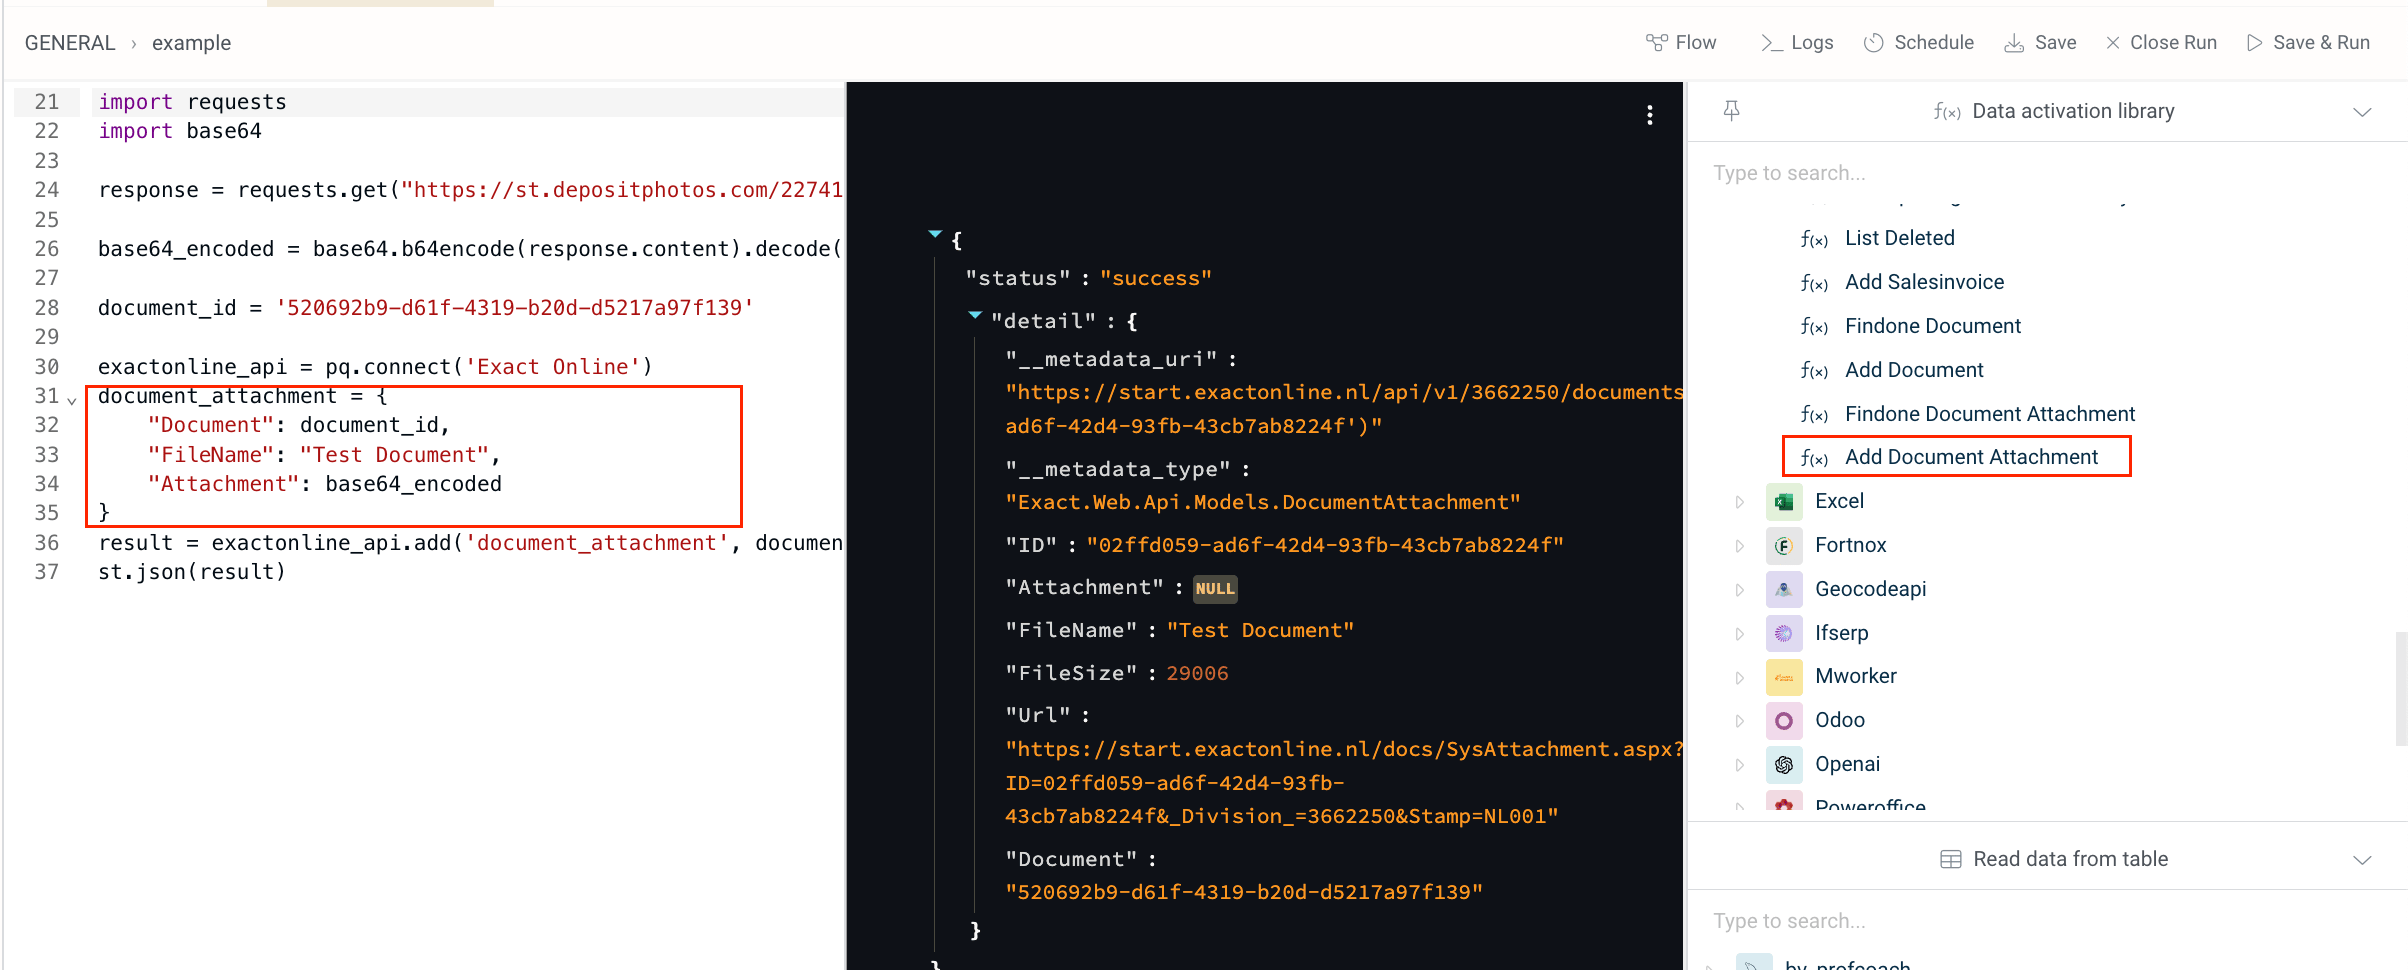2408x970 pixels.
Task: Expand the Ifserp connector
Action: coord(1740,634)
